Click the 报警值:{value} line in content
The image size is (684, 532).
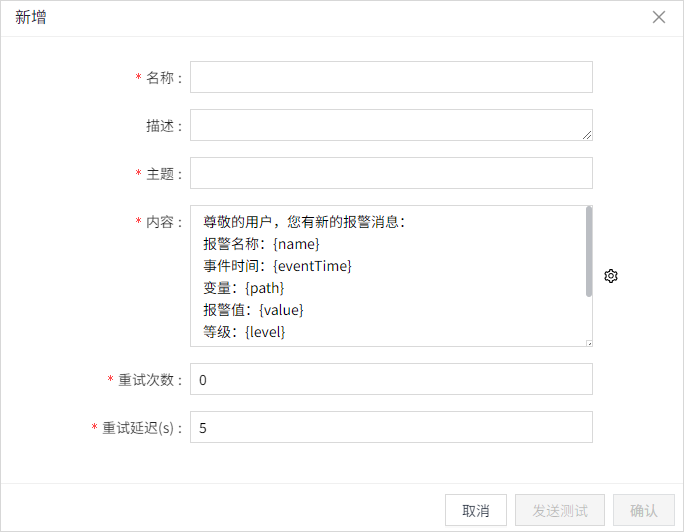point(252,309)
